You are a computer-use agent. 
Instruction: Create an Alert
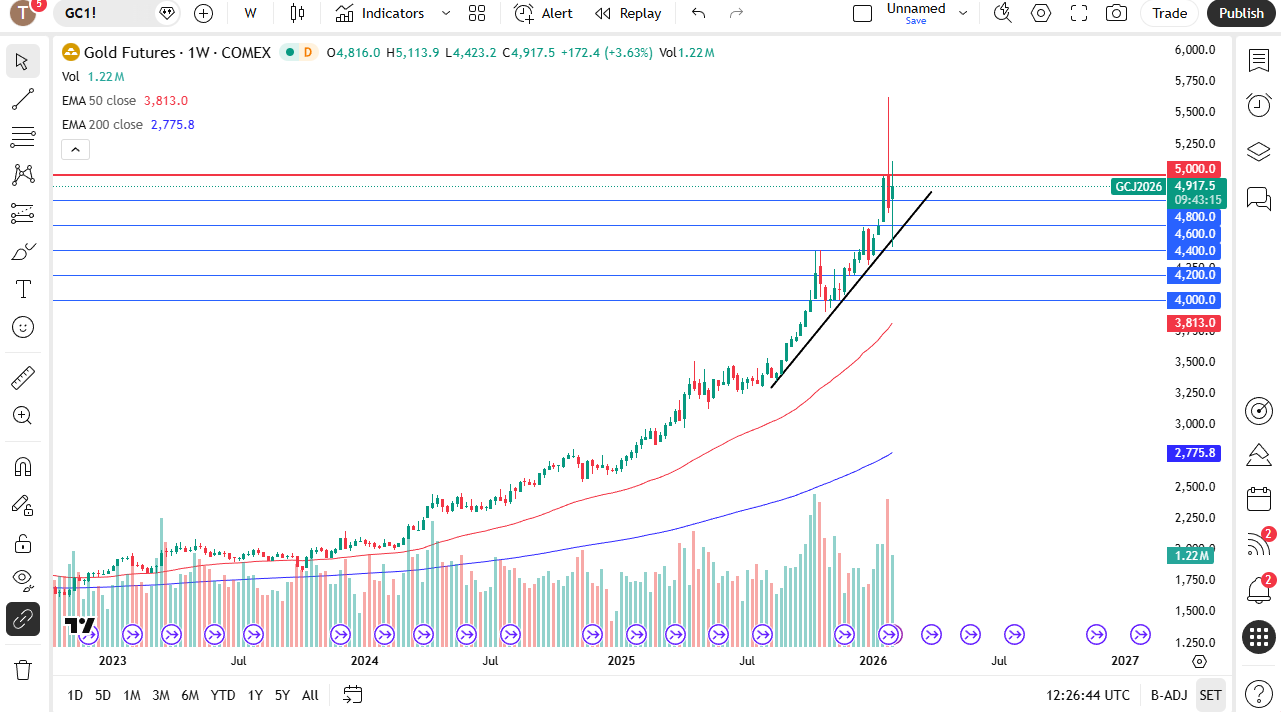(x=544, y=13)
